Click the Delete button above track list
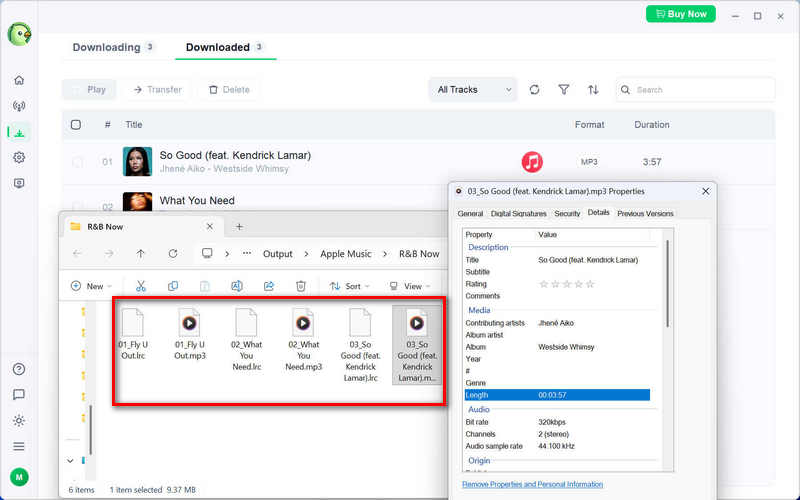 click(x=229, y=90)
